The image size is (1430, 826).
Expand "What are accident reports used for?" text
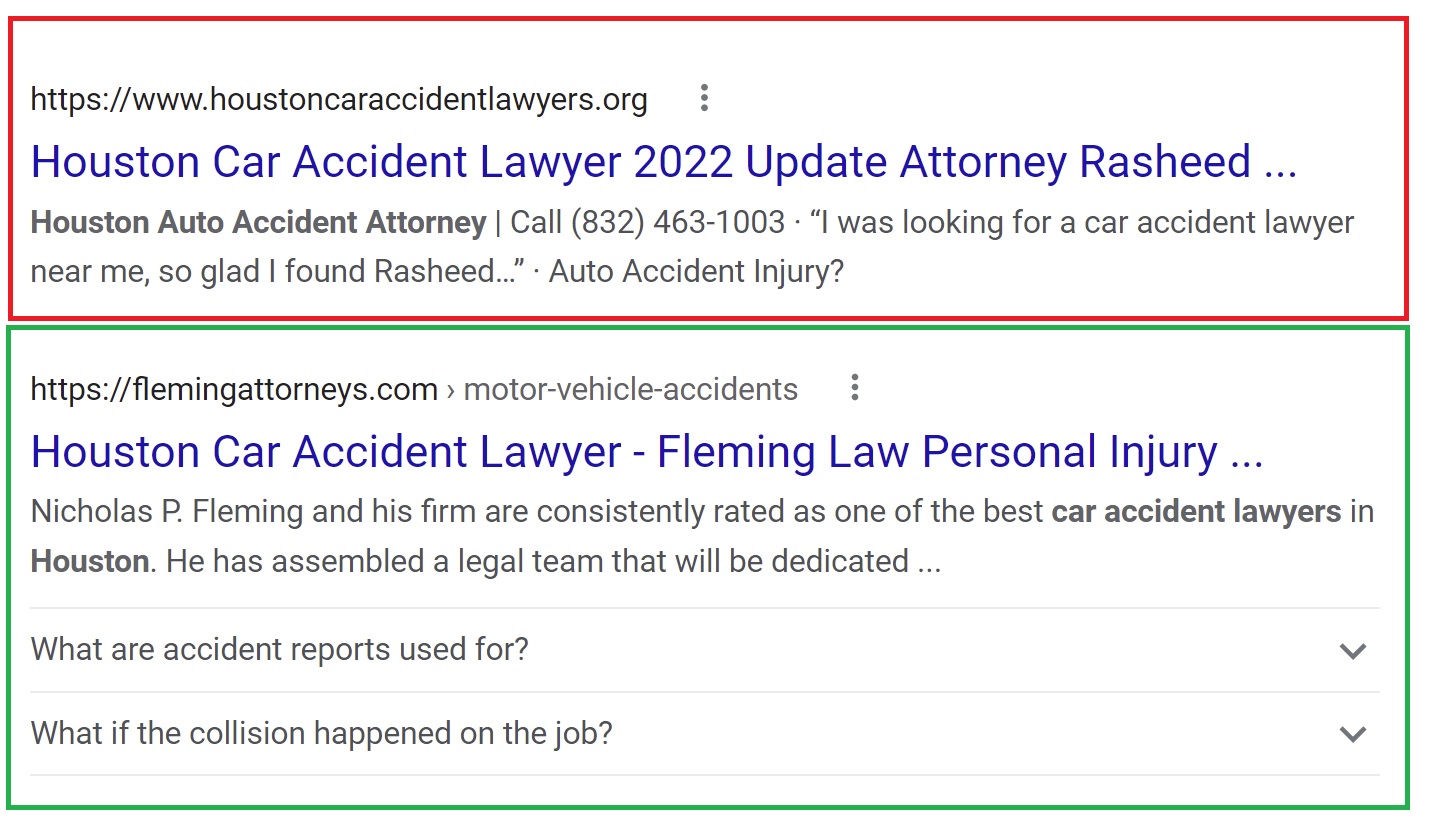tap(280, 650)
